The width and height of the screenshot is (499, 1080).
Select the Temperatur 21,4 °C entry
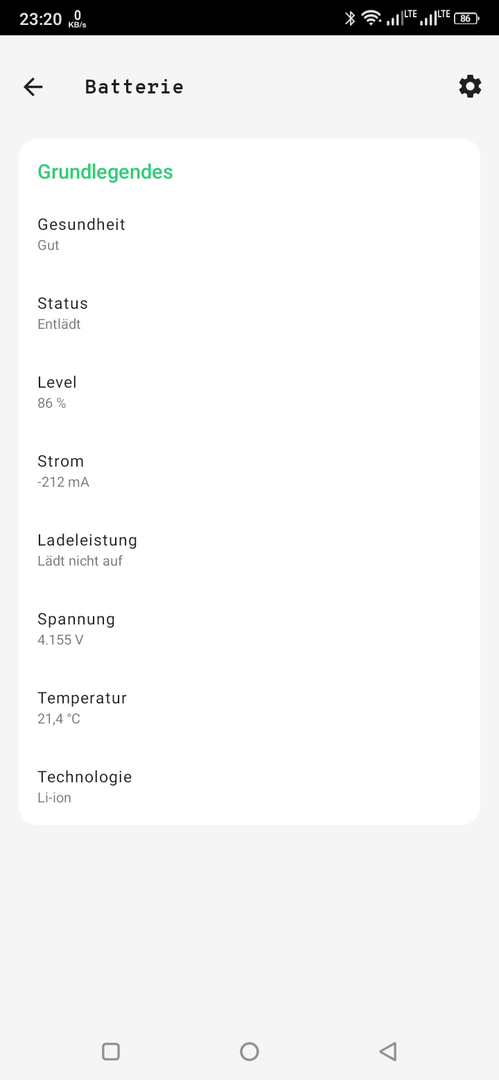(x=250, y=708)
